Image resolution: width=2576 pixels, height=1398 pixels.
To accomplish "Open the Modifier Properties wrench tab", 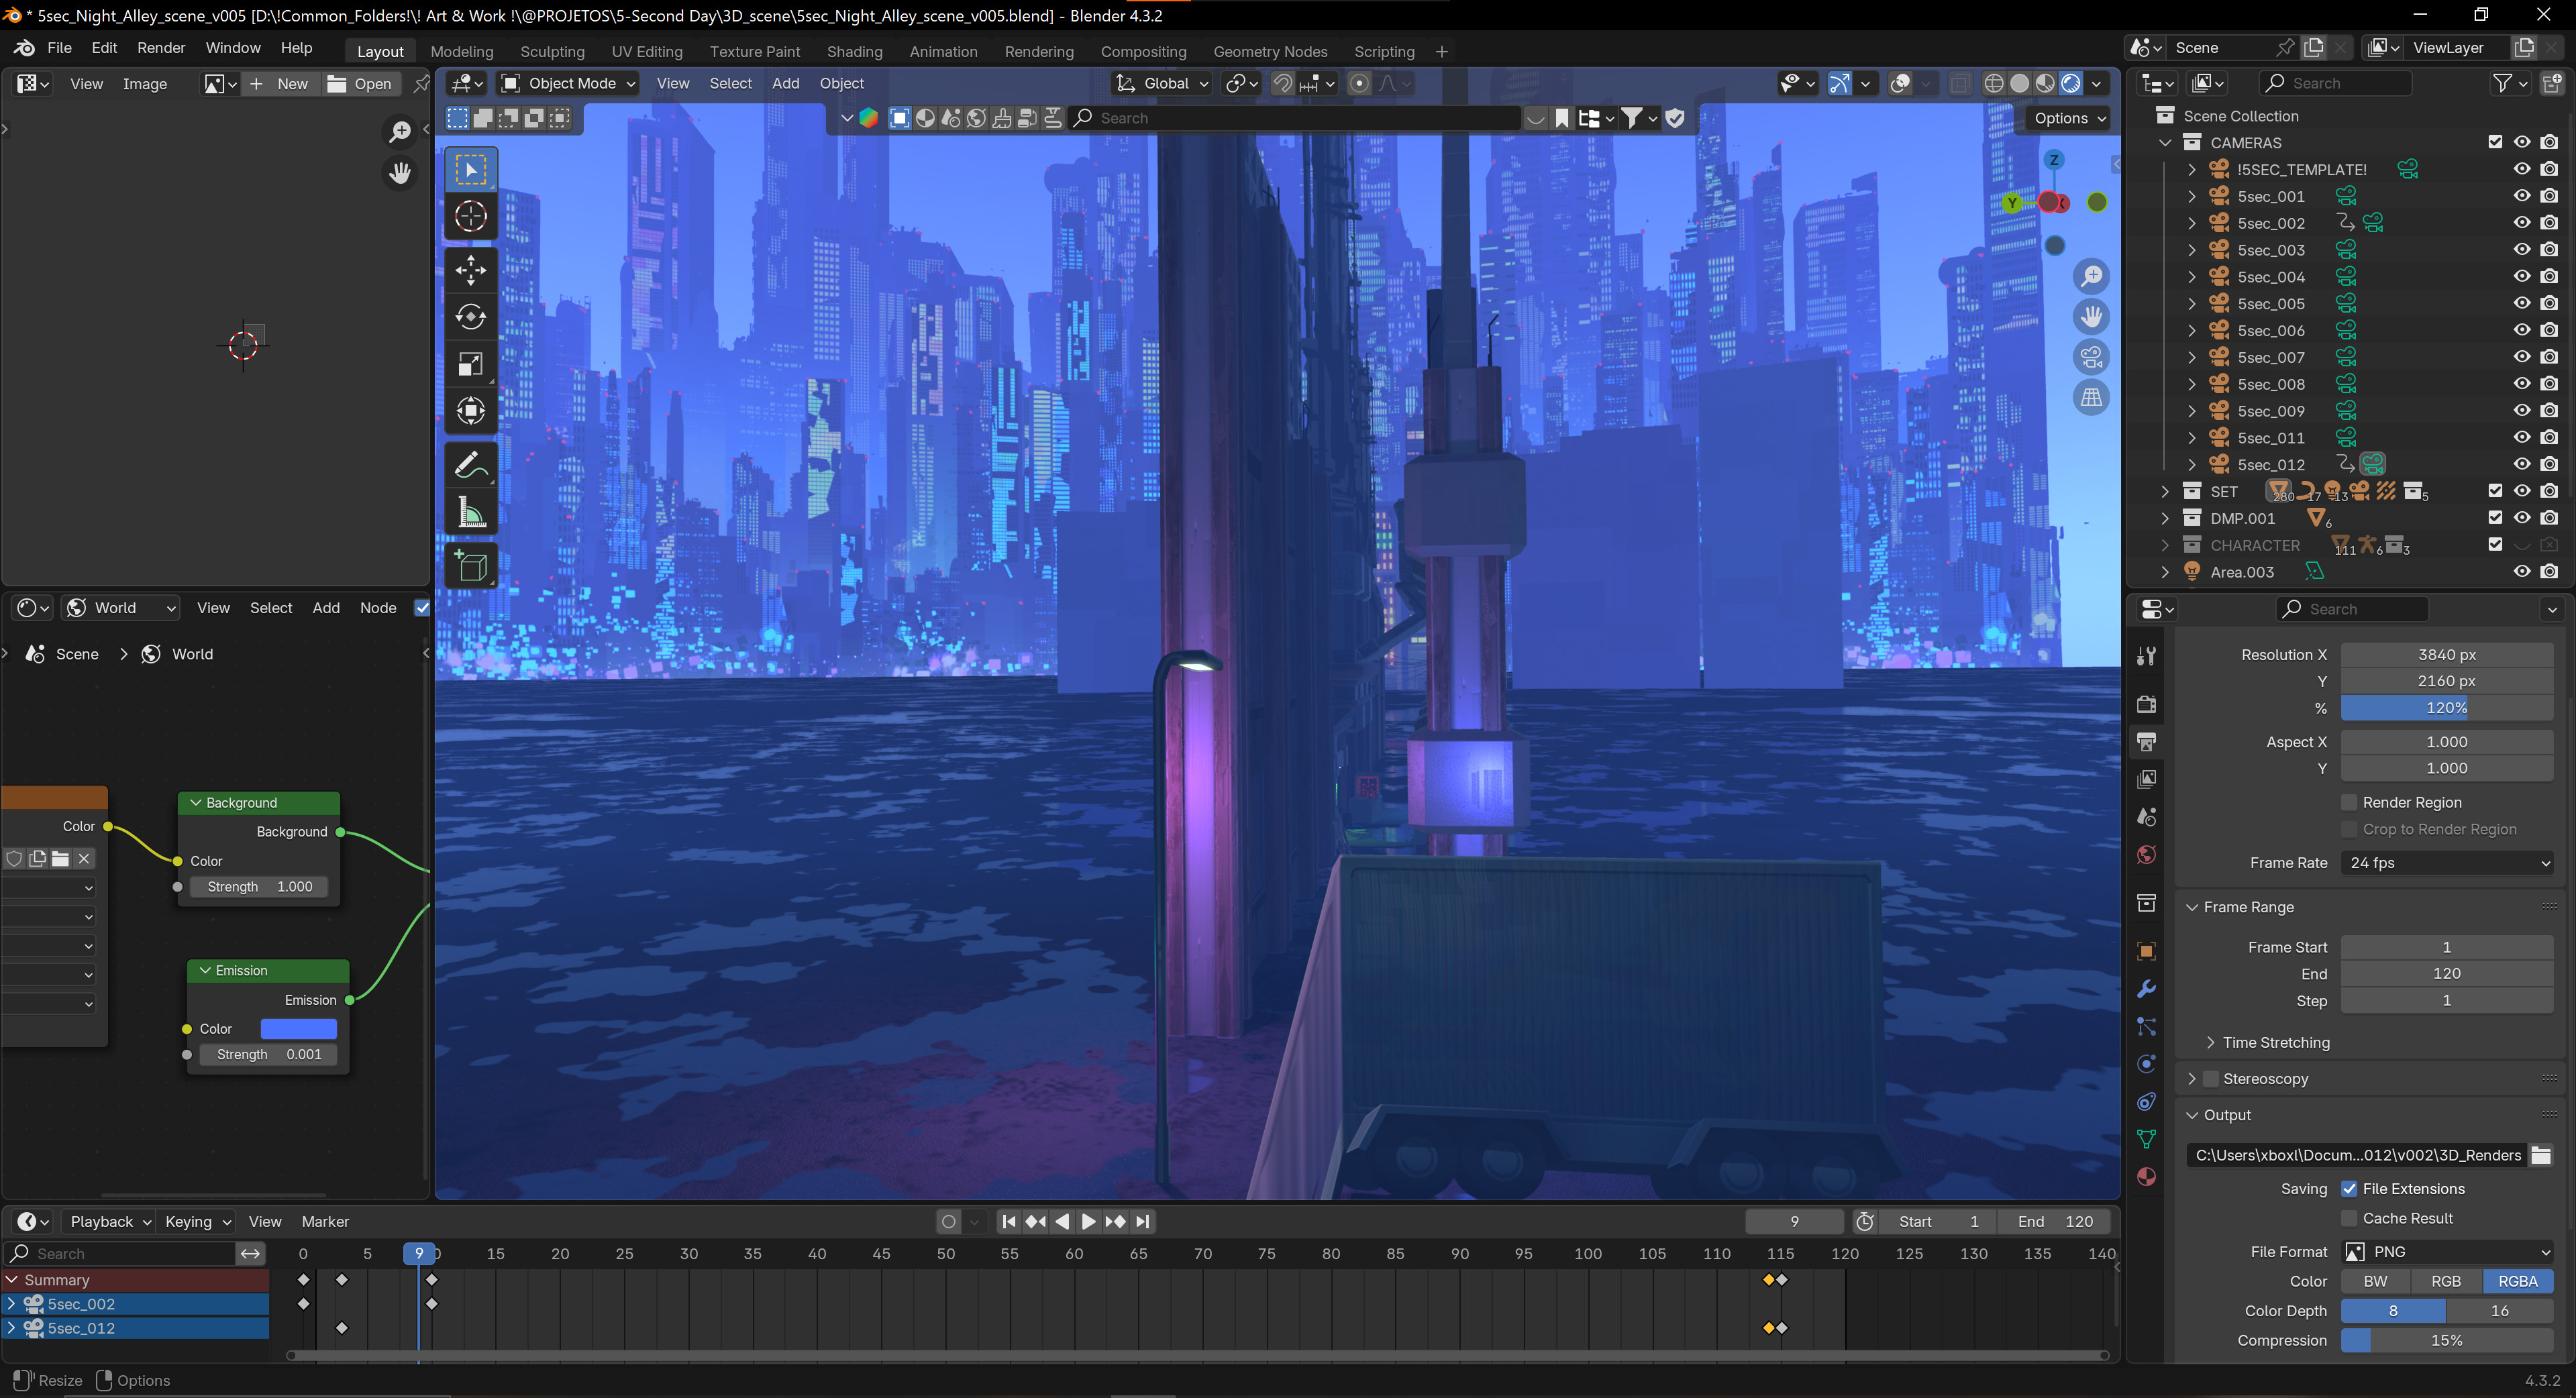I will coord(2147,989).
